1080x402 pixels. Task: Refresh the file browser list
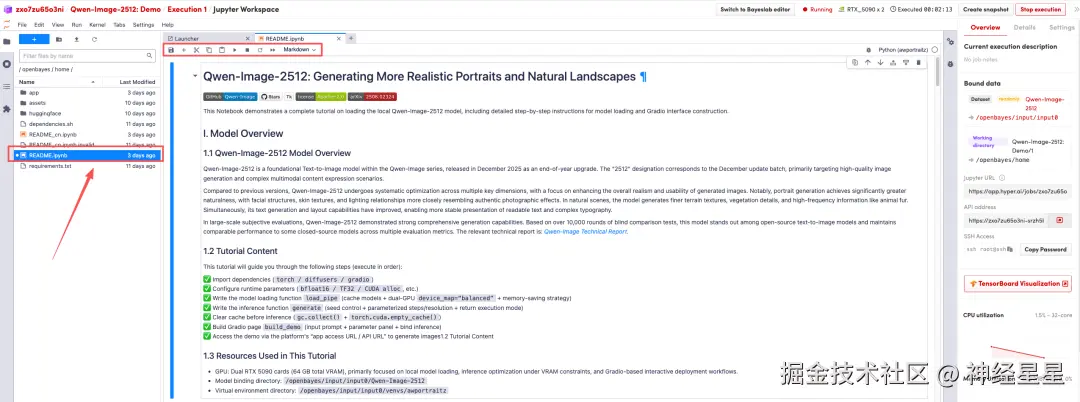[94, 39]
